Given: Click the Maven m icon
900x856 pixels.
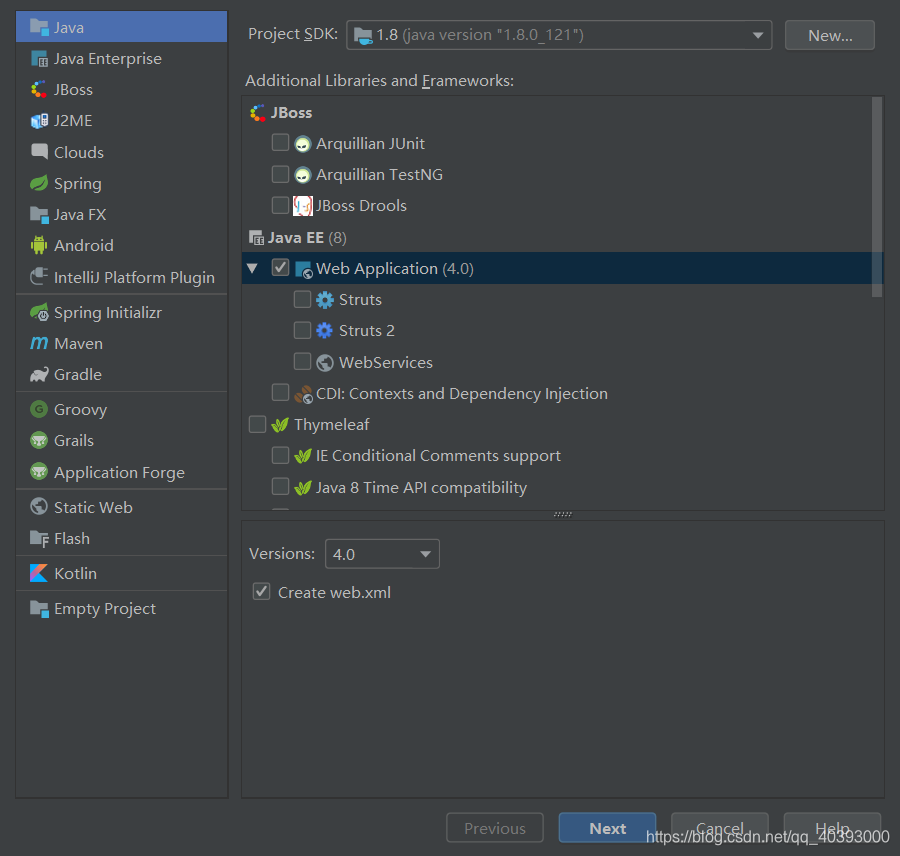Looking at the screenshot, I should click(x=39, y=343).
